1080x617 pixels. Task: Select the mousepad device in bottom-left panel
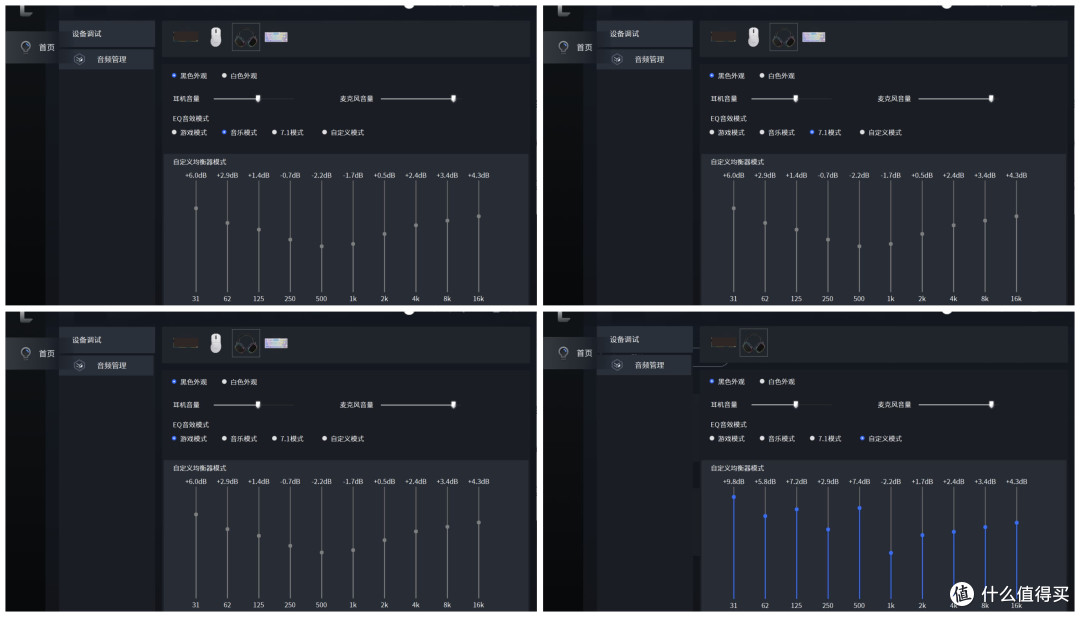(x=185, y=343)
